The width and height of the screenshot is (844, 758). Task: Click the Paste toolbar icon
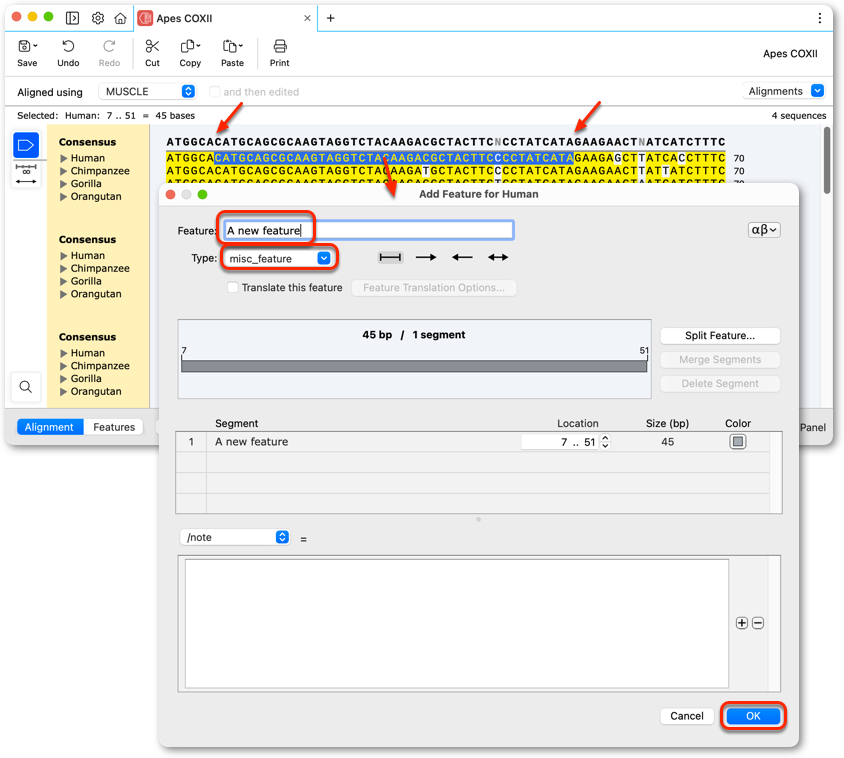tap(233, 47)
